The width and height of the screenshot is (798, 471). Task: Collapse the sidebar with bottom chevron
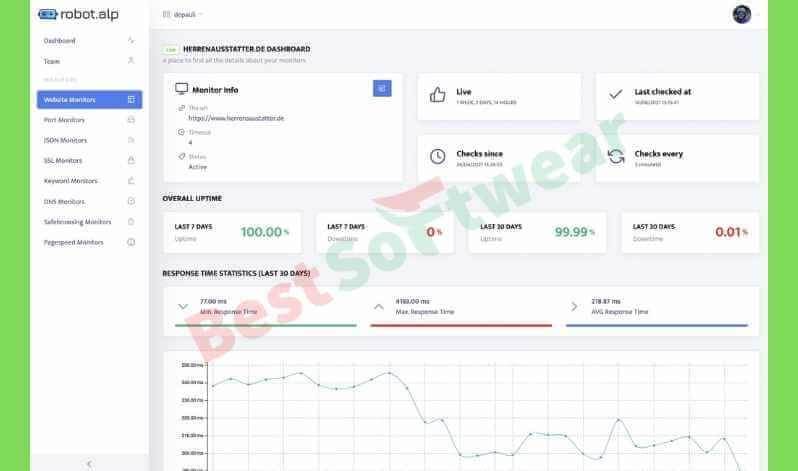(89, 464)
